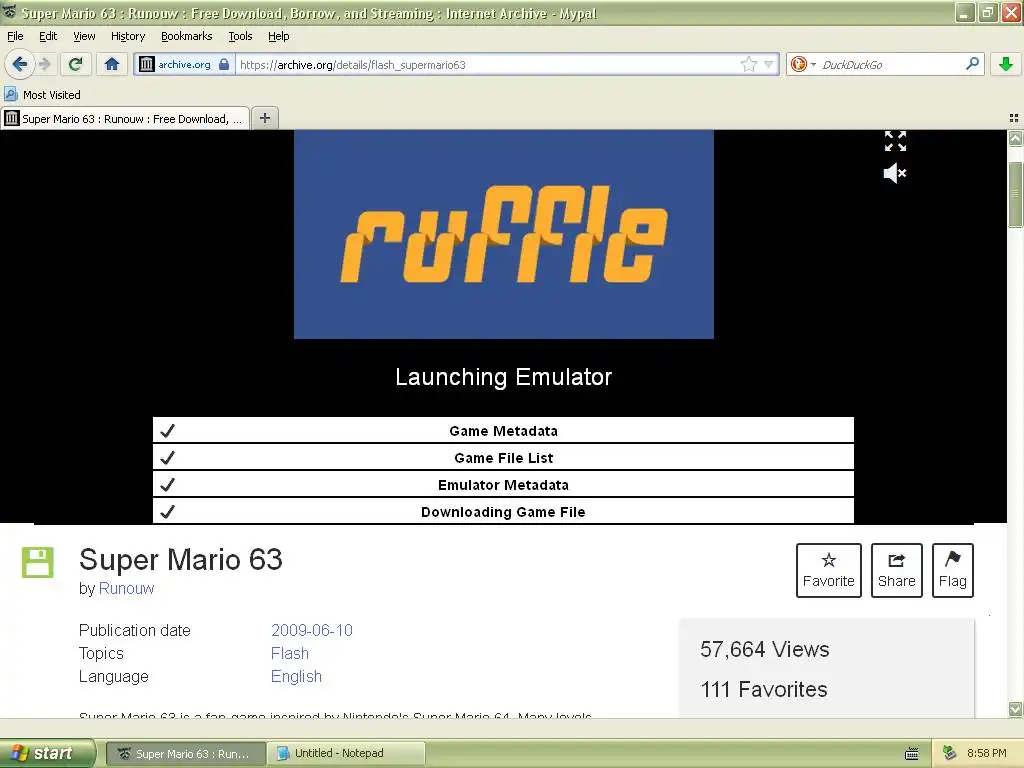Click the Game Metadata row
Image resolution: width=1024 pixels, height=768 pixels.
coord(503,430)
